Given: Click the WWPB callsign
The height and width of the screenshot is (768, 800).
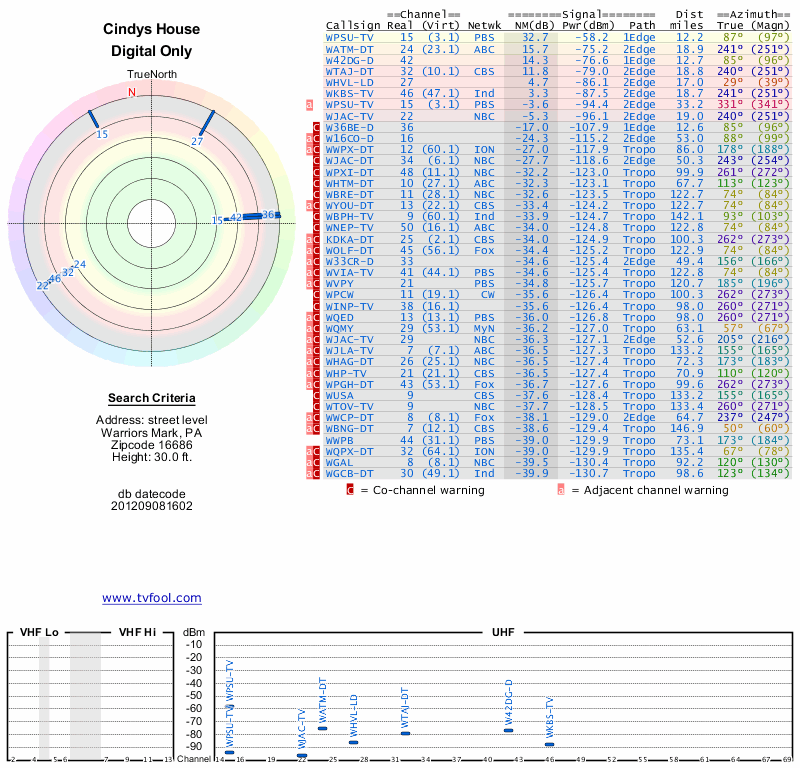Looking at the screenshot, I should [340, 440].
